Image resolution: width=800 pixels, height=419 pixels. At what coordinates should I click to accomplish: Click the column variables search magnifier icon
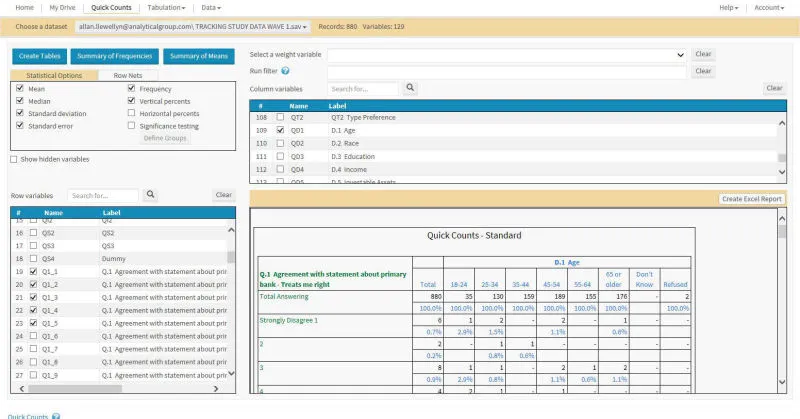[410, 88]
